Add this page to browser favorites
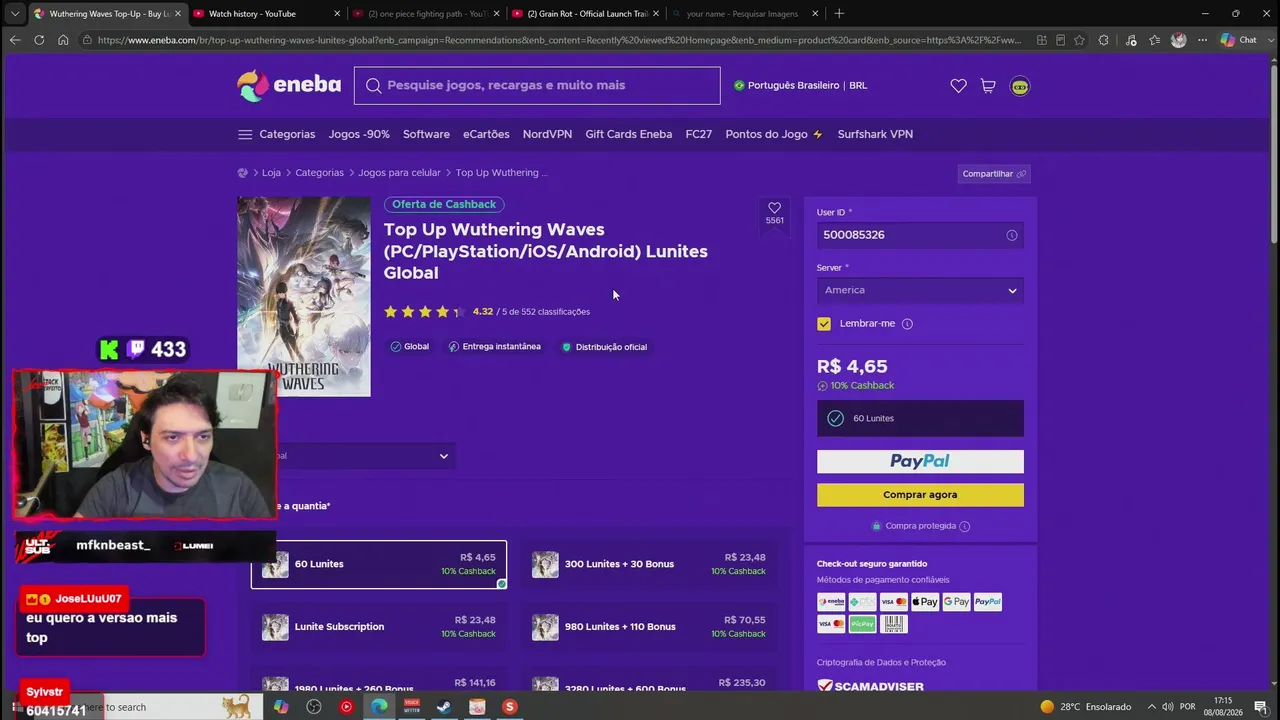The height and width of the screenshot is (720, 1280). click(1079, 40)
